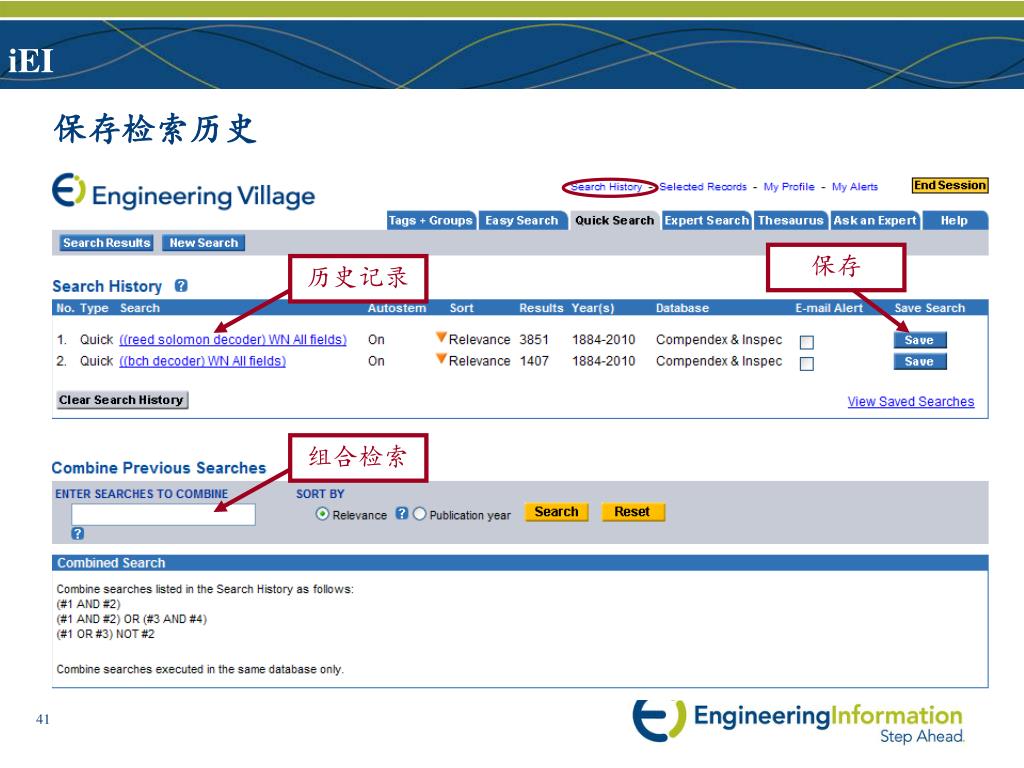Viewport: 1024px width, 768px height.
Task: View Saved Searches link
Action: 911,402
